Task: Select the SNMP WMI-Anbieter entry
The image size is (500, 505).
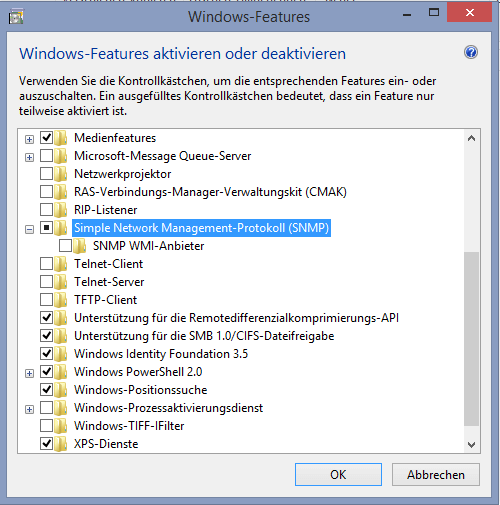Action: pos(148,246)
